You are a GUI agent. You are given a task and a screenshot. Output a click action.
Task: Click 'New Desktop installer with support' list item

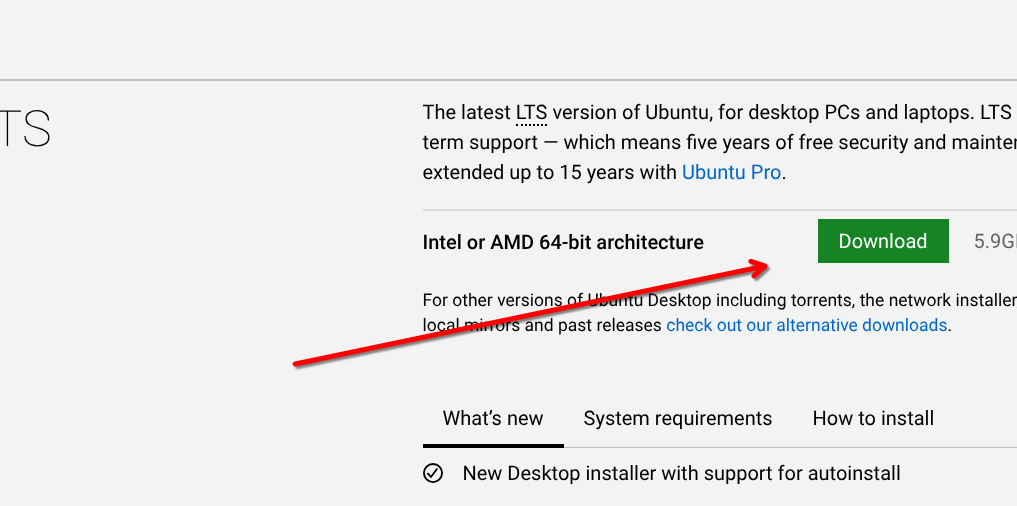point(681,473)
